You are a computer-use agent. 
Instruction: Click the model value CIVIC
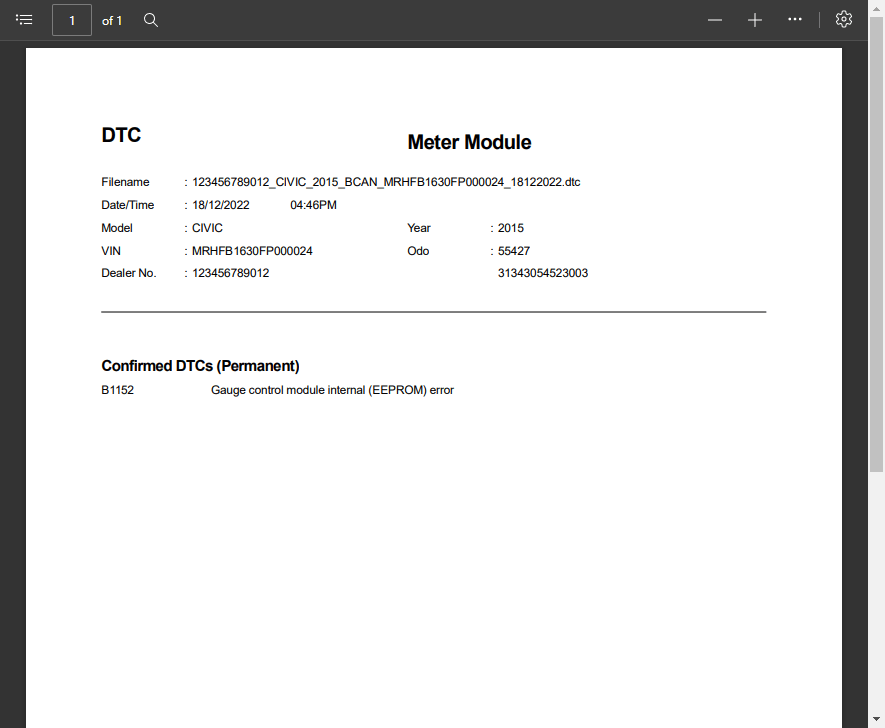207,228
